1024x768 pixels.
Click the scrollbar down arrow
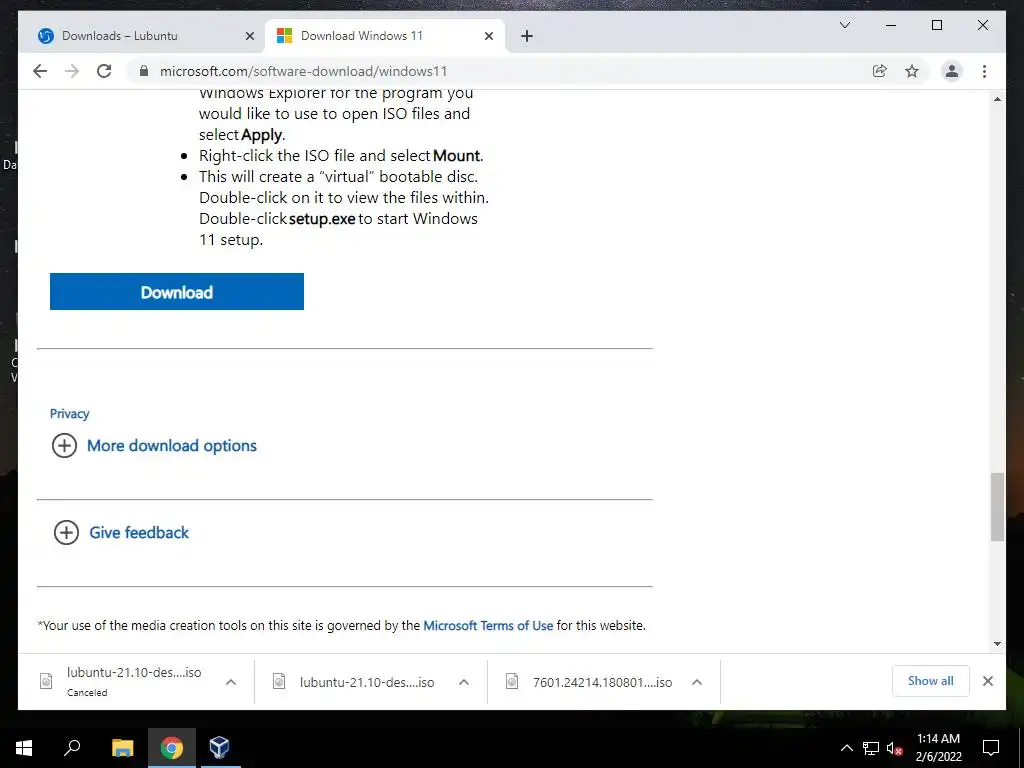tap(997, 644)
